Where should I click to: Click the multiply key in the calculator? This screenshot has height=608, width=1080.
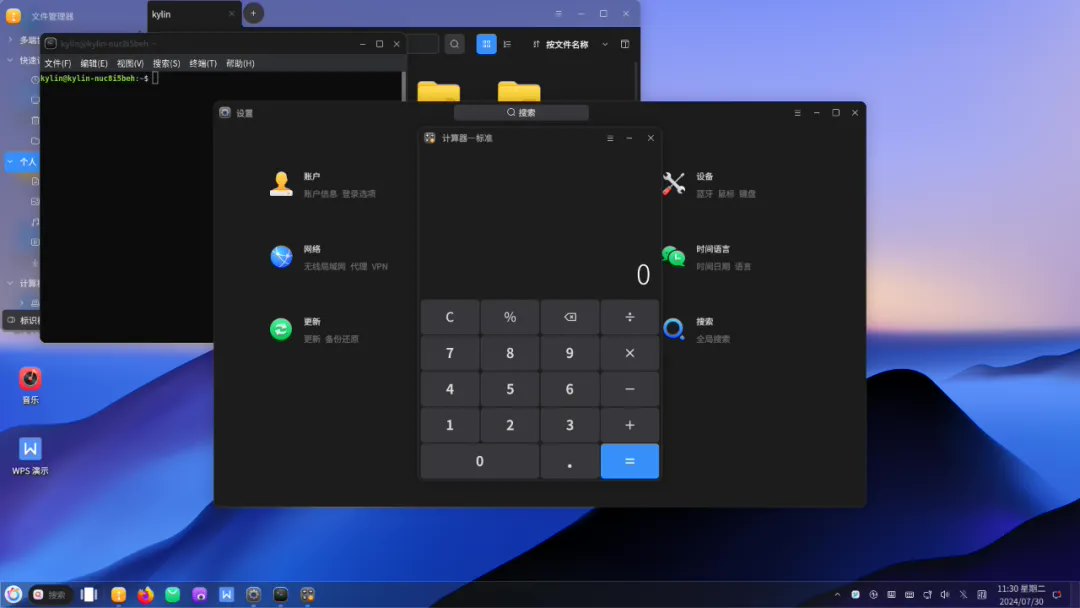630,353
